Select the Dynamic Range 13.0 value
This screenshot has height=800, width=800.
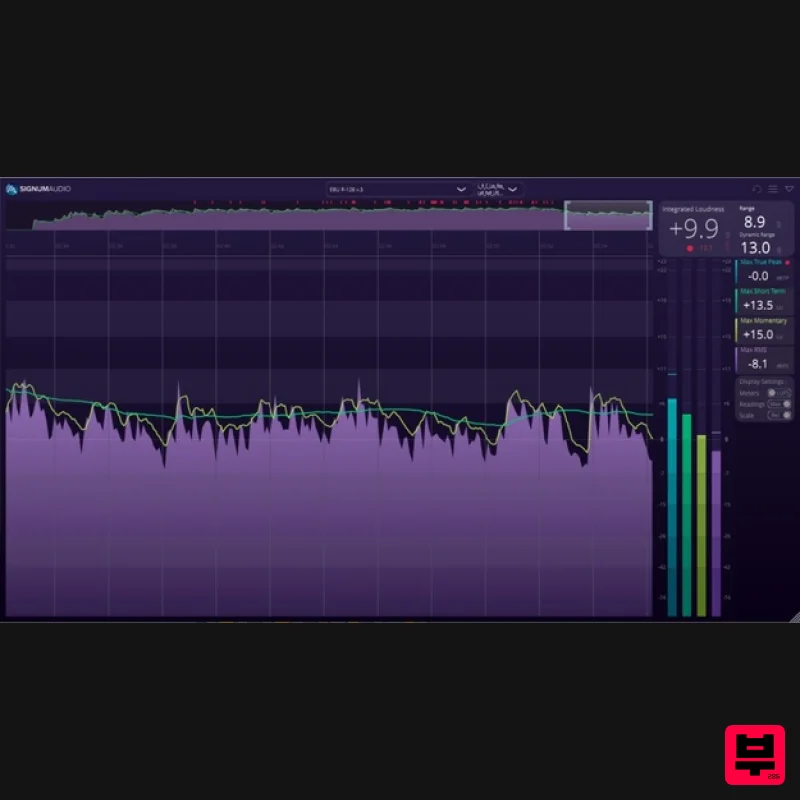point(758,246)
